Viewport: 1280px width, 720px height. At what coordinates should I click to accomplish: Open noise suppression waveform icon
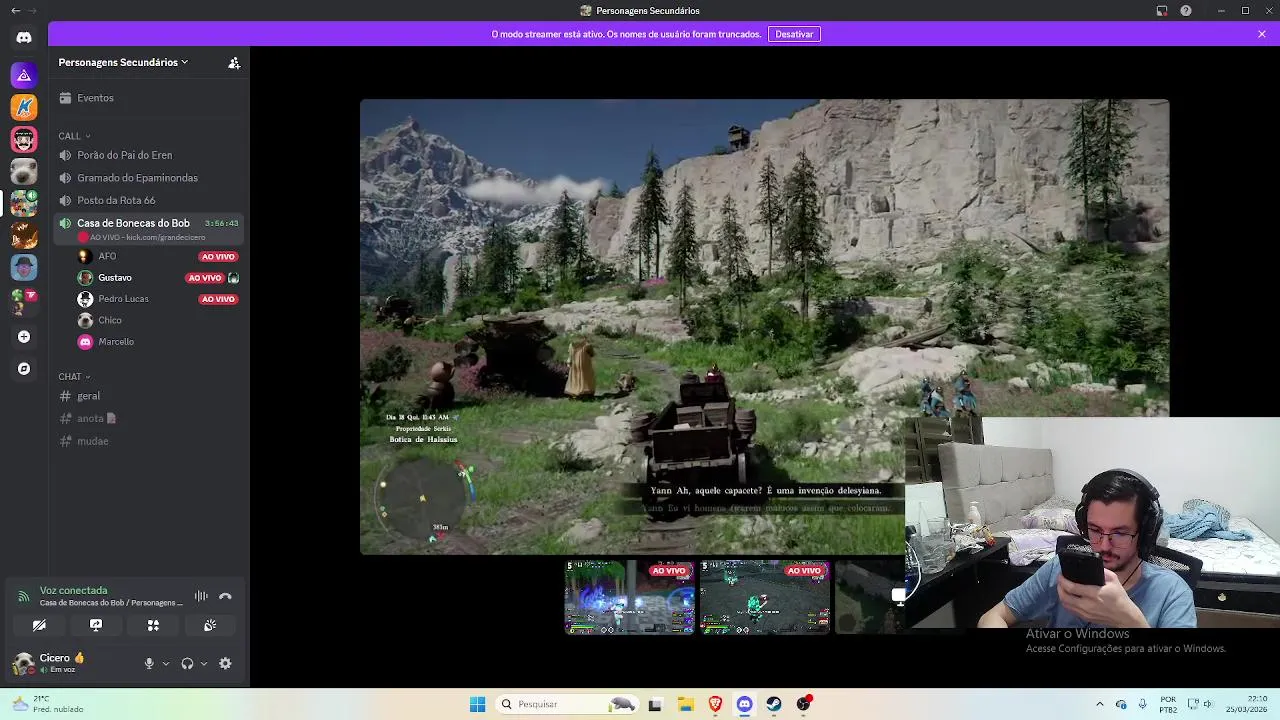pyautogui.click(x=201, y=596)
